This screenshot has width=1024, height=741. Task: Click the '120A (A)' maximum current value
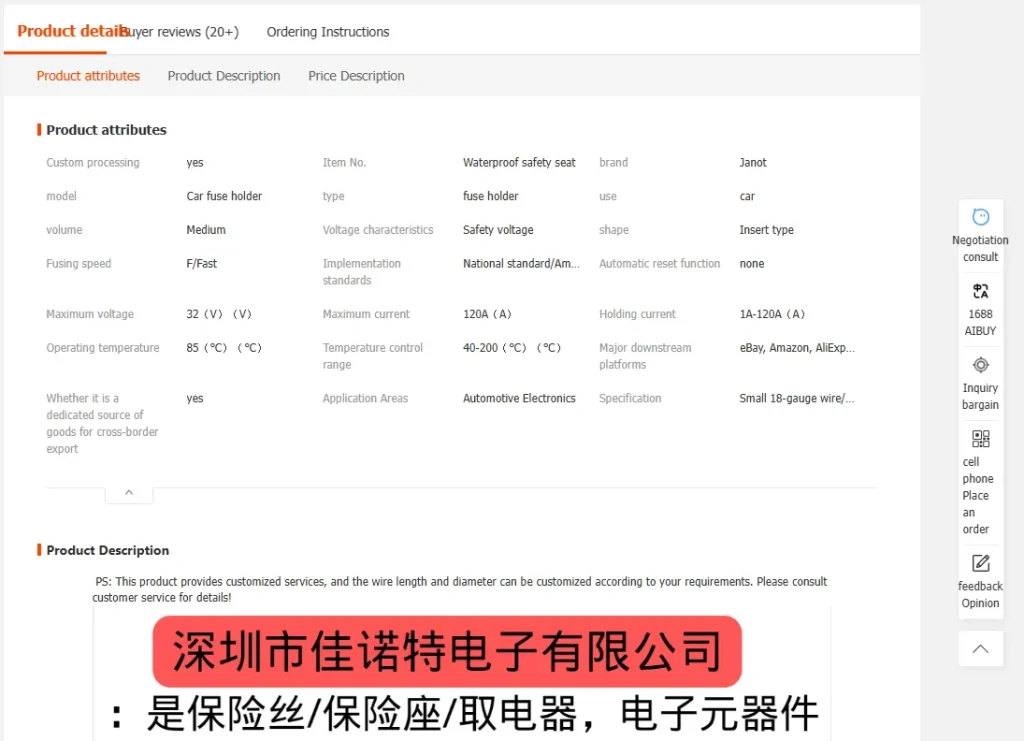487,314
